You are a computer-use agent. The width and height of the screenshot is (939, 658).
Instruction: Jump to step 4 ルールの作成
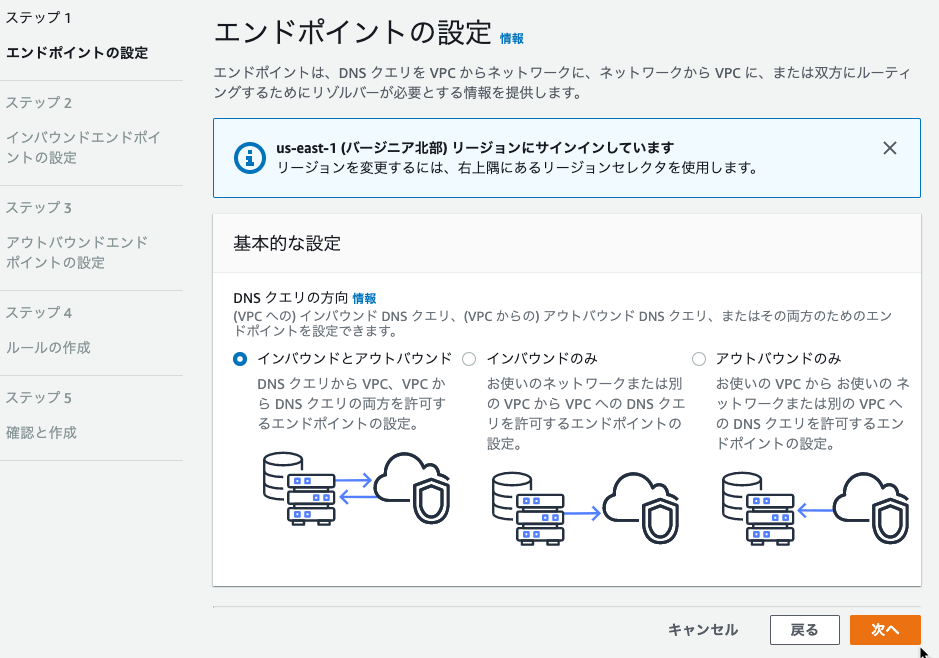pyautogui.click(x=48, y=347)
